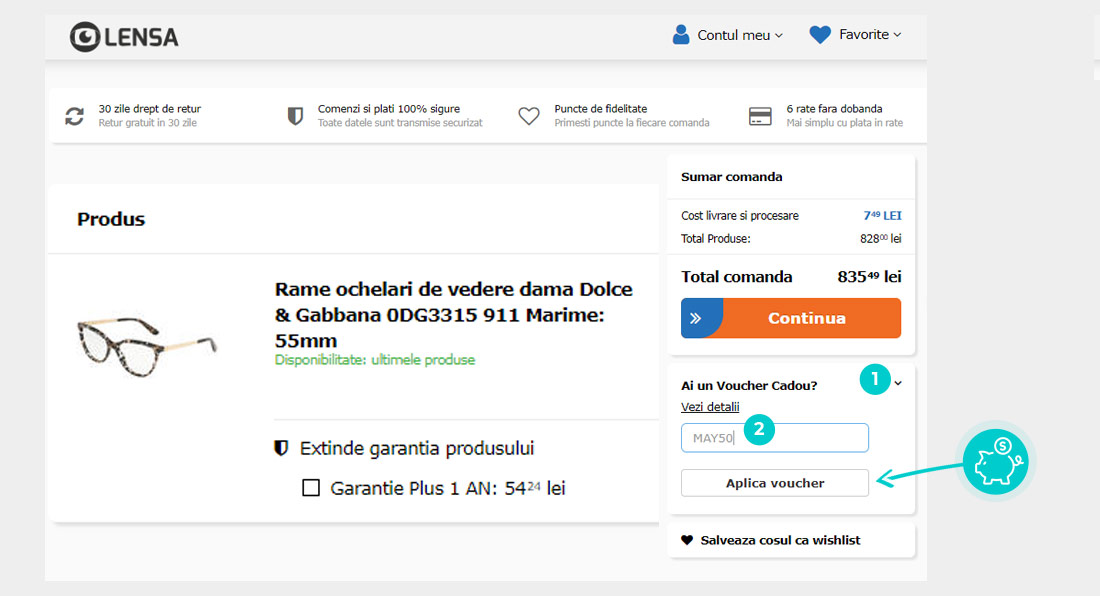Click the voucher code input field
The width and height of the screenshot is (1100, 596).
tap(774, 438)
